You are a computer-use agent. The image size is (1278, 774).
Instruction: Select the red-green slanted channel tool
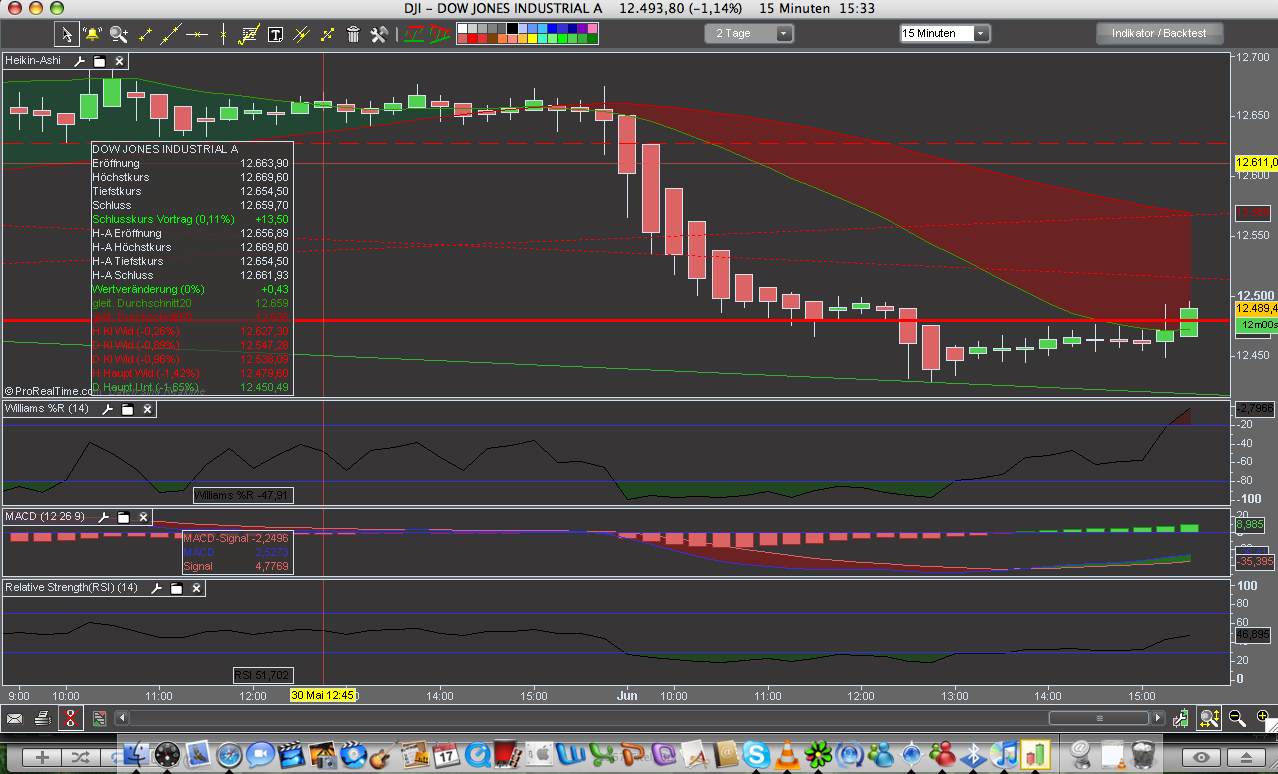(x=439, y=34)
